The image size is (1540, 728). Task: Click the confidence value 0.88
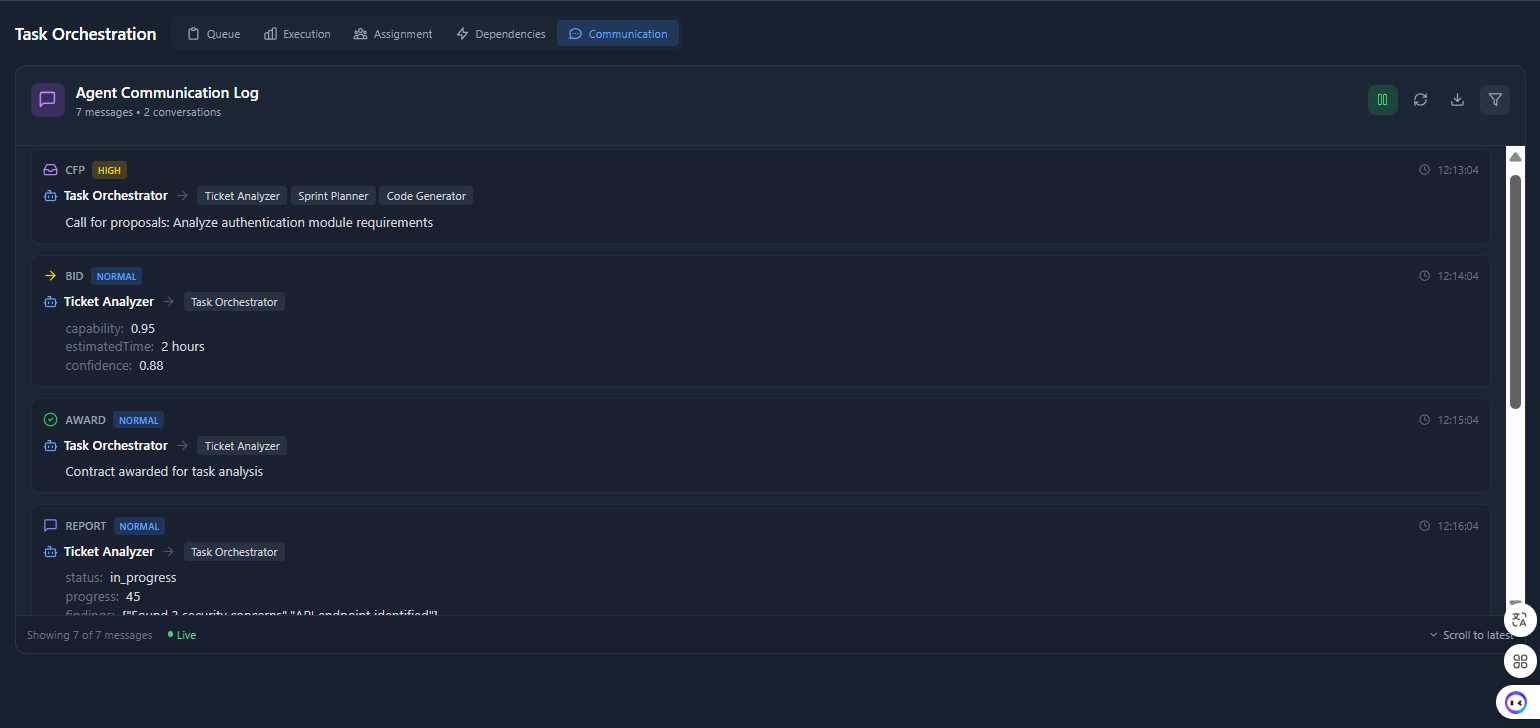pos(151,366)
